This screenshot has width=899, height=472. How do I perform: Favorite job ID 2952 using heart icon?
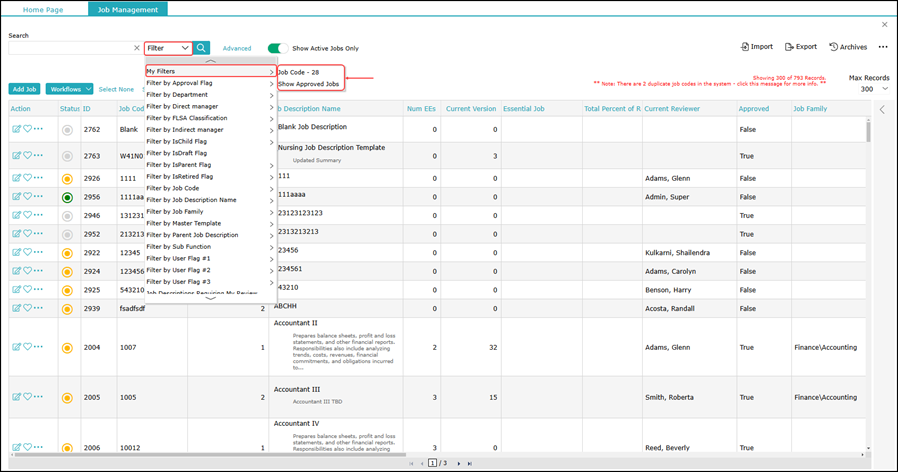(27, 233)
